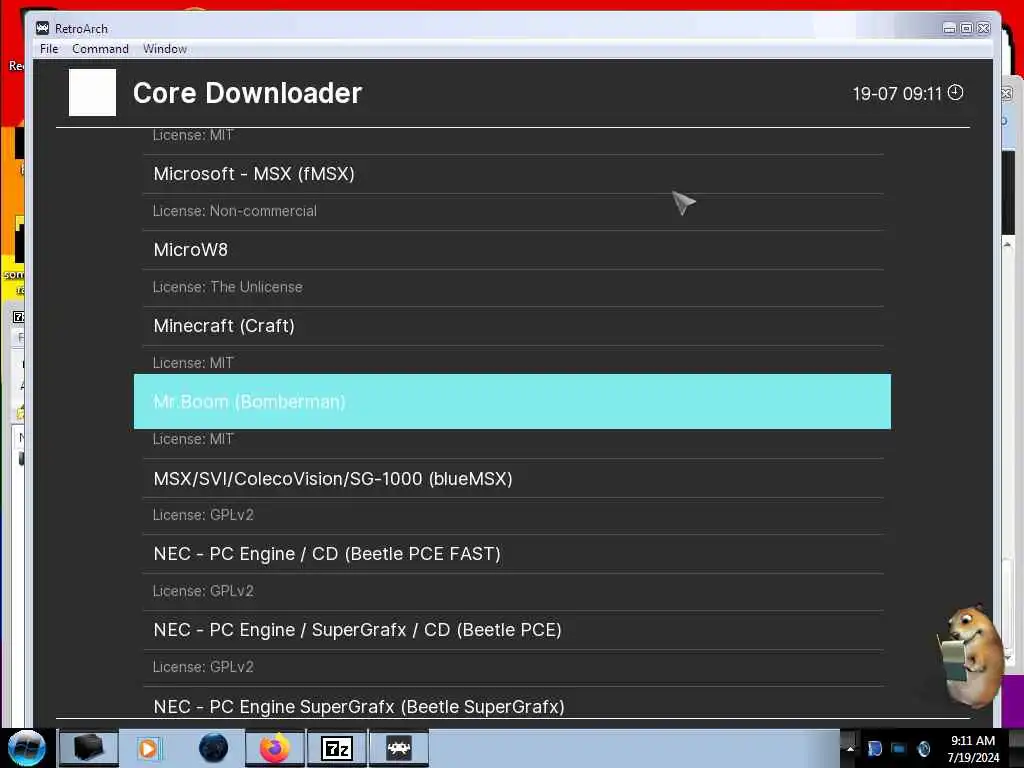Select the Minecraft (Craft) core
The image size is (1024, 768).
coord(513,326)
